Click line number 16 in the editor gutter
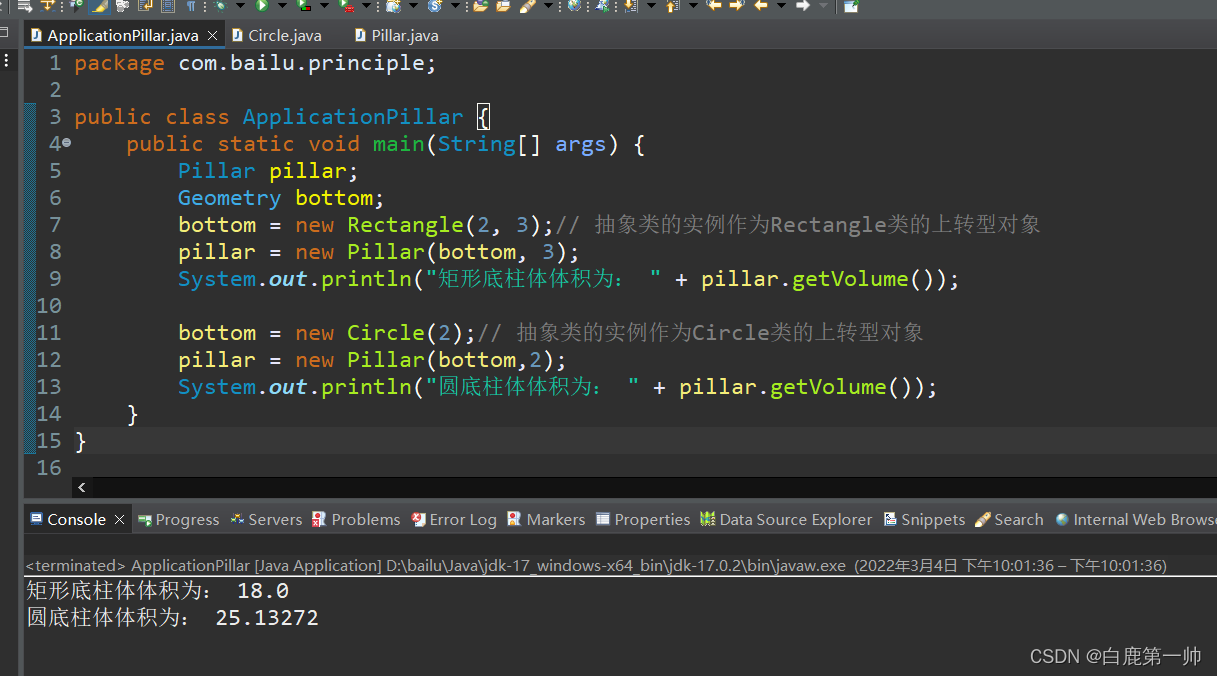The width and height of the screenshot is (1217, 676). coord(49,468)
